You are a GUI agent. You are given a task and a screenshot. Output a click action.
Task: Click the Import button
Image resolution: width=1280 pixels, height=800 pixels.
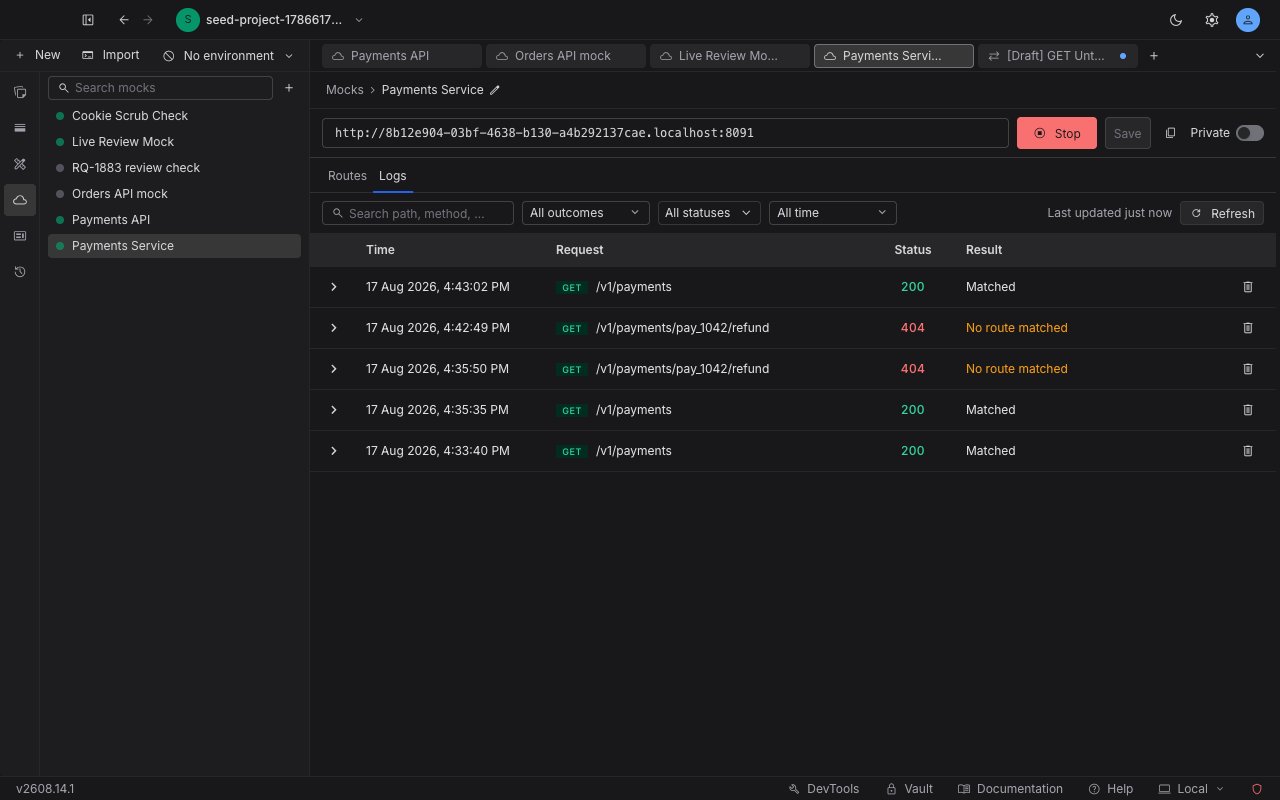(111, 56)
